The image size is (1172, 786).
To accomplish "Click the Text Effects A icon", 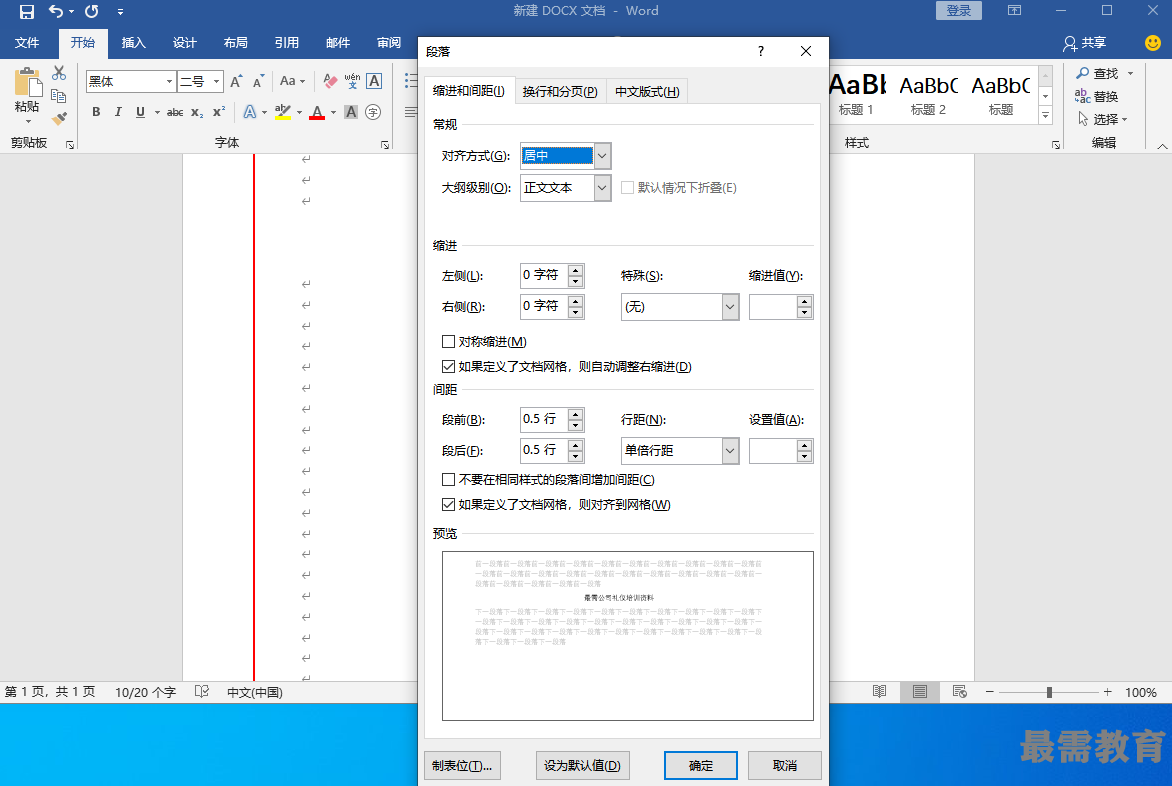I will pyautogui.click(x=250, y=112).
